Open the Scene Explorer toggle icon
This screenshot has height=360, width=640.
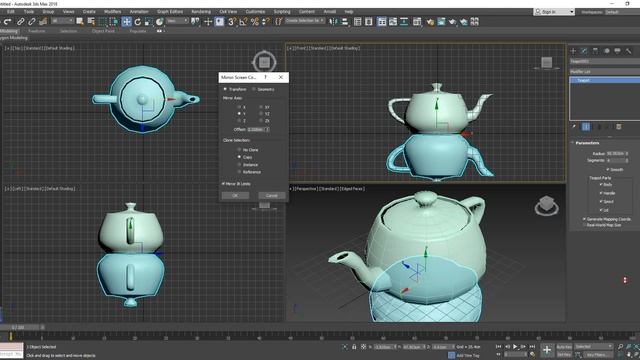358,22
